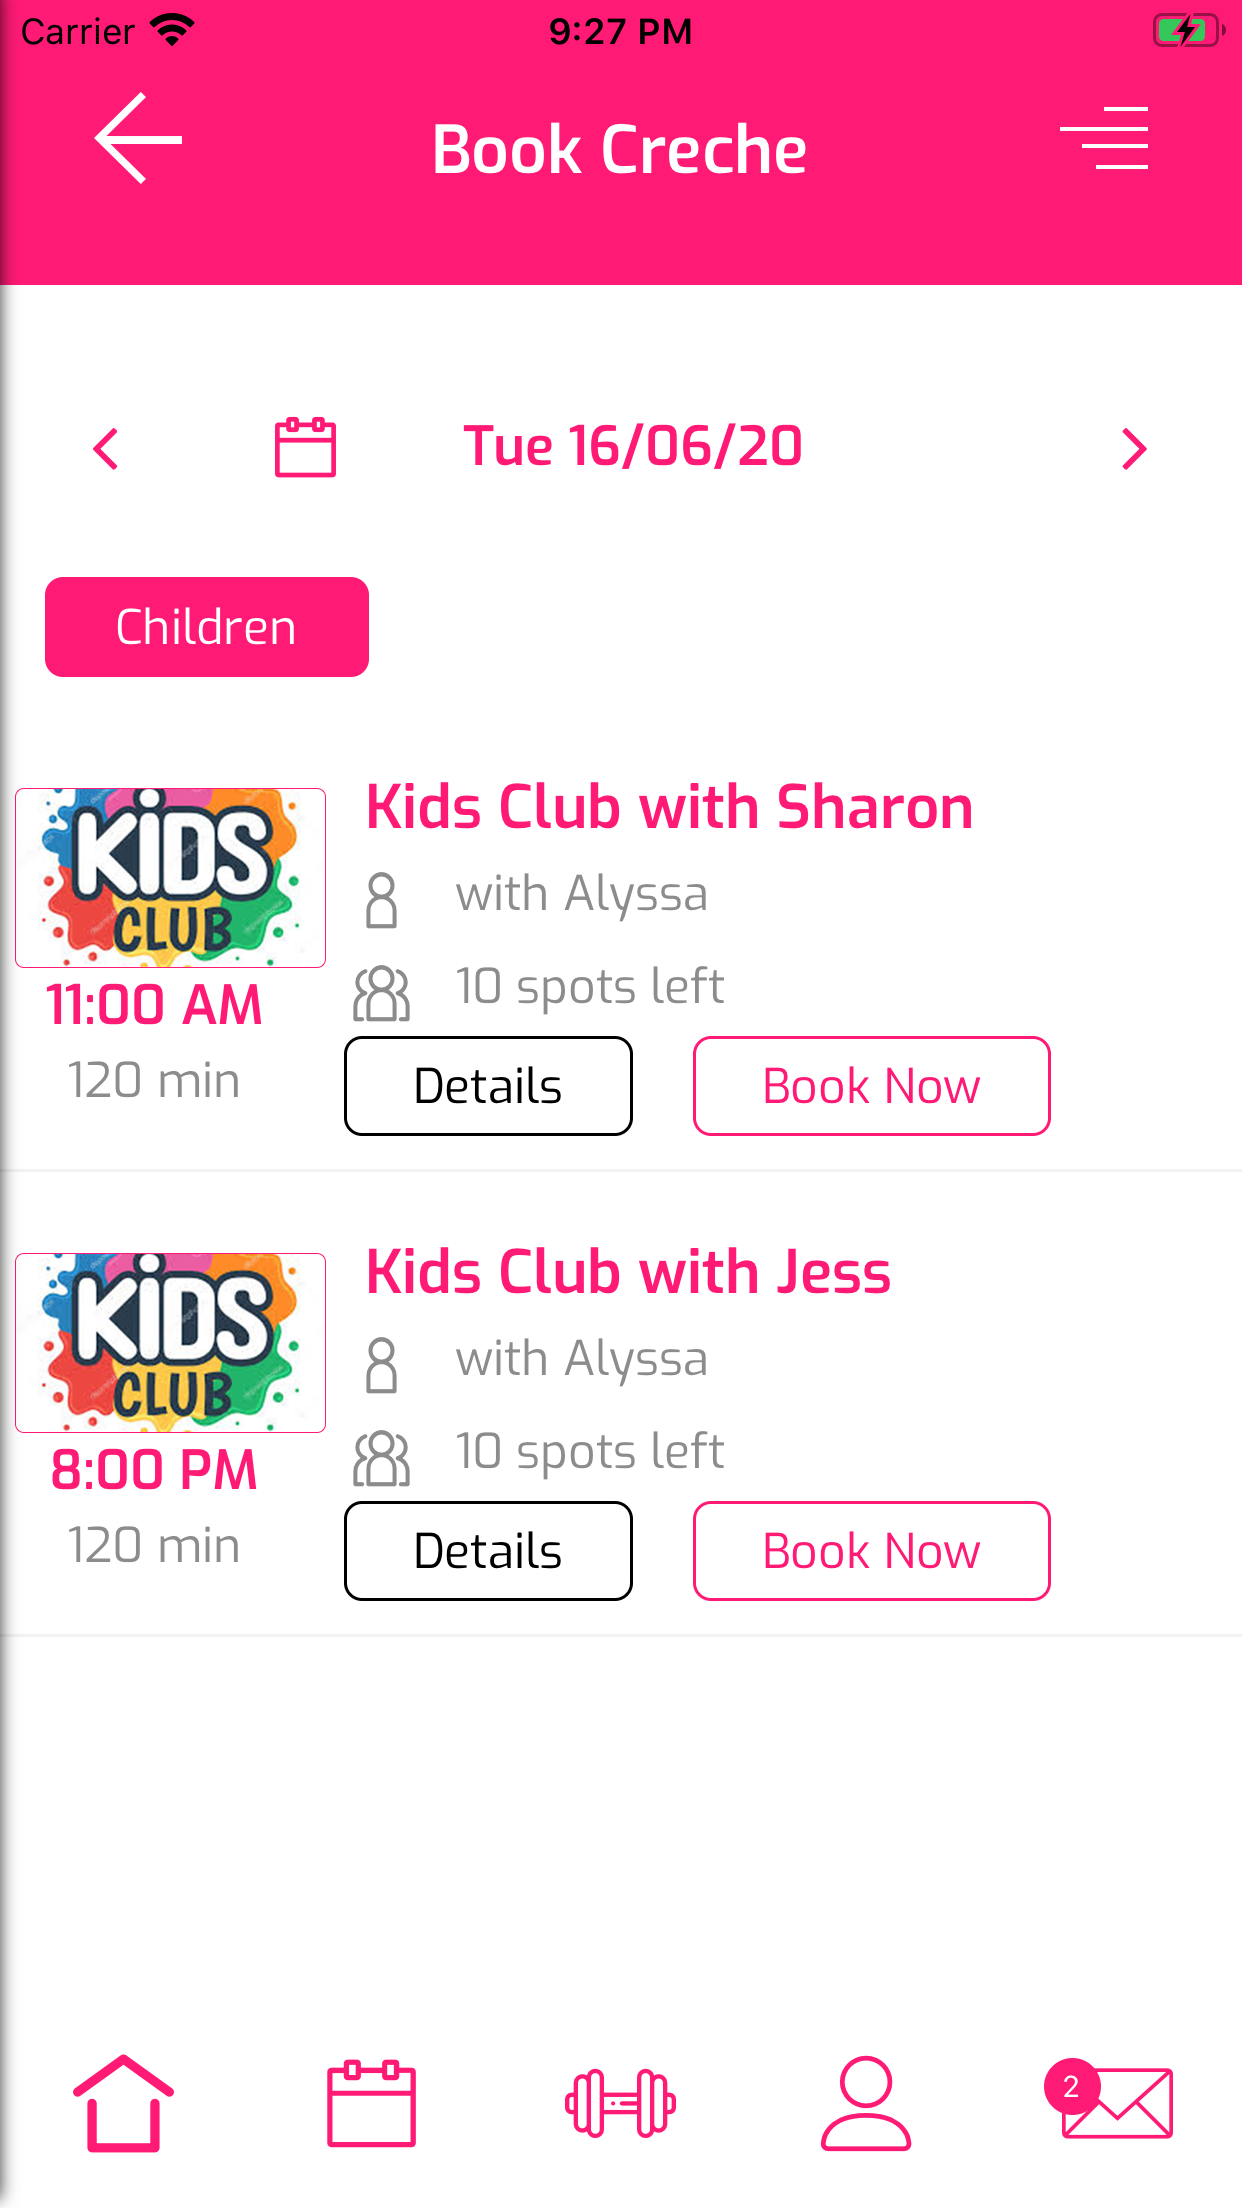Book Now for Kids Club with Jess
1242x2208 pixels.
[871, 1551]
